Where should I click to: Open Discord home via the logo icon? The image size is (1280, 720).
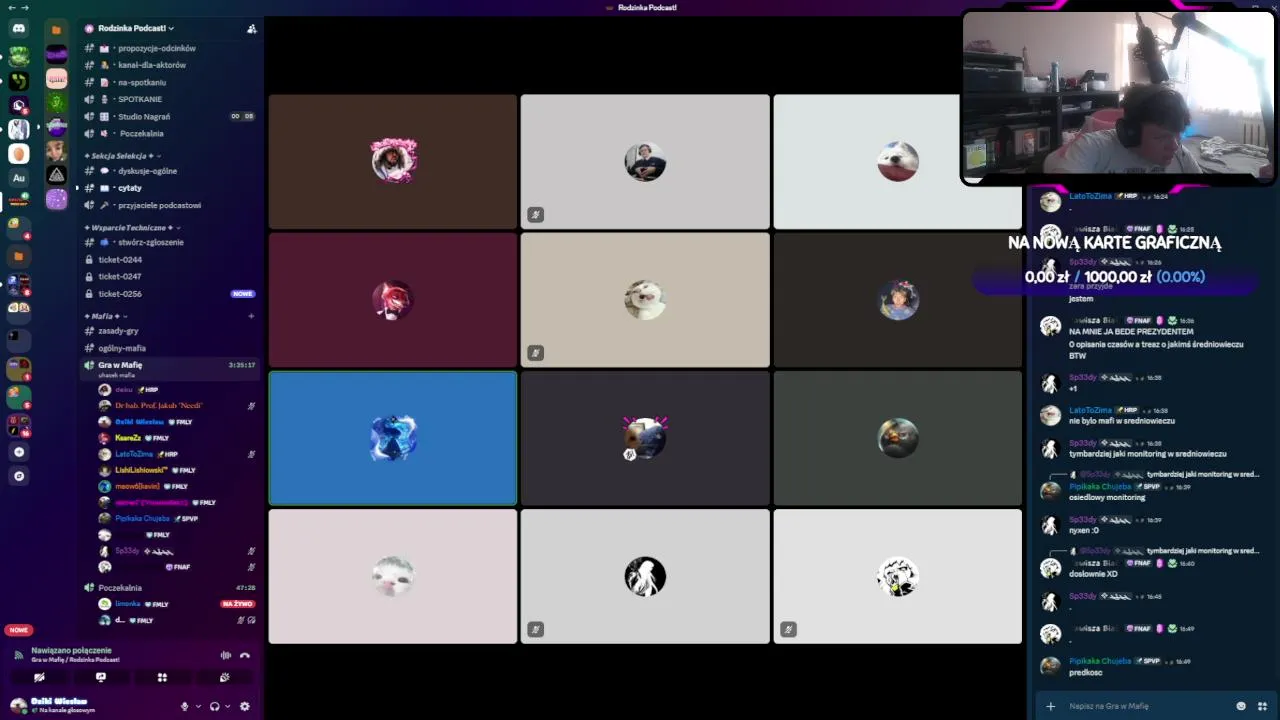[18, 29]
